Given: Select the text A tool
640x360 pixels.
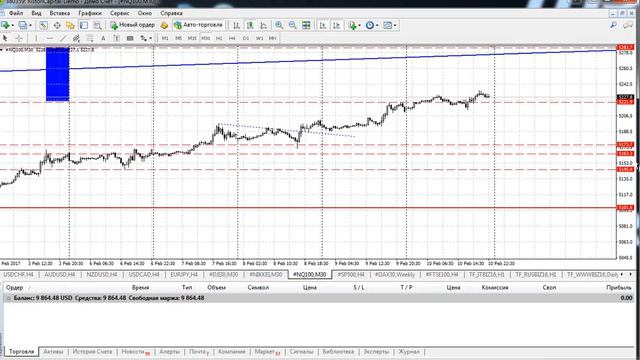Looking at the screenshot, I should pos(103,38).
